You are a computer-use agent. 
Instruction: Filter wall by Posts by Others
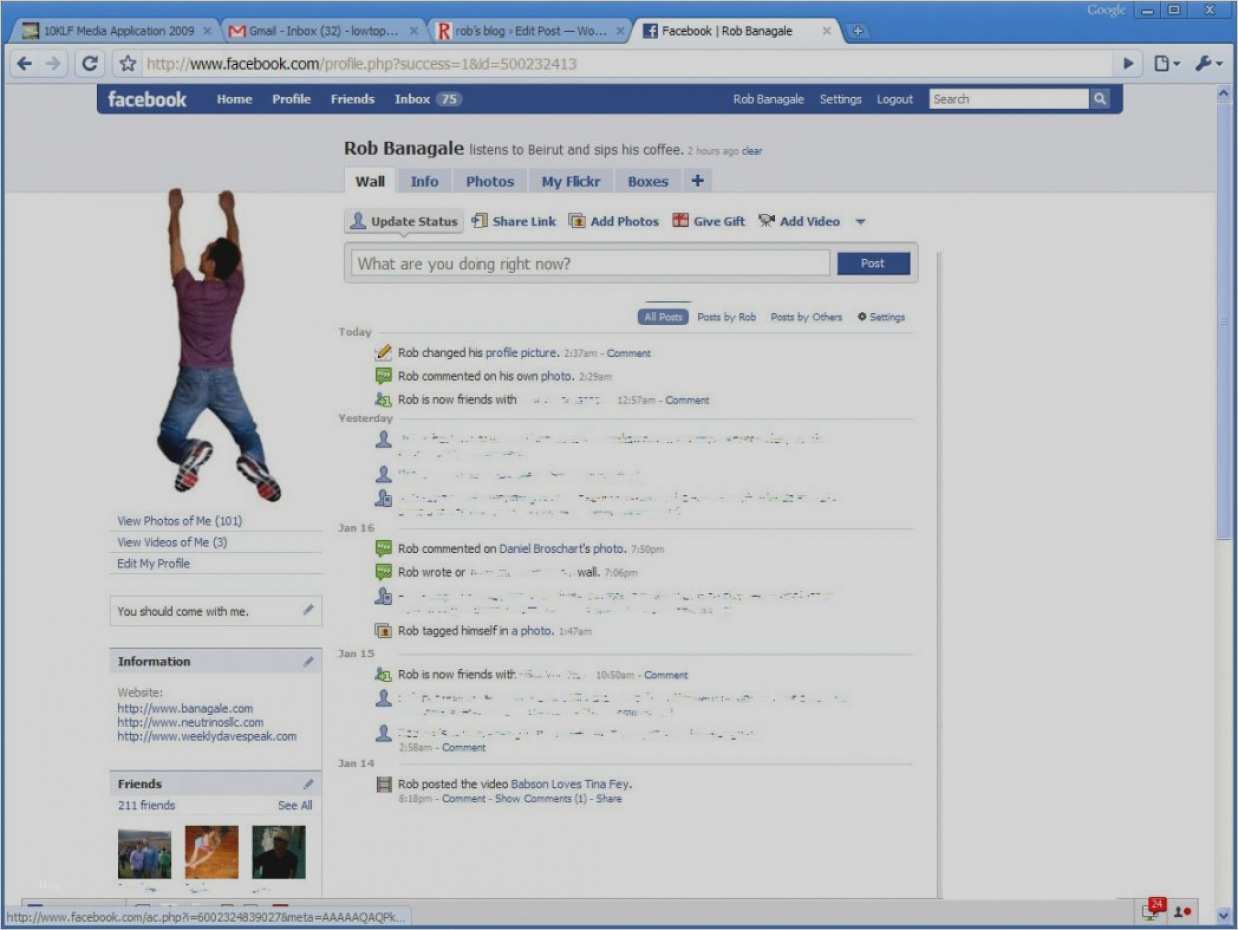pos(806,317)
